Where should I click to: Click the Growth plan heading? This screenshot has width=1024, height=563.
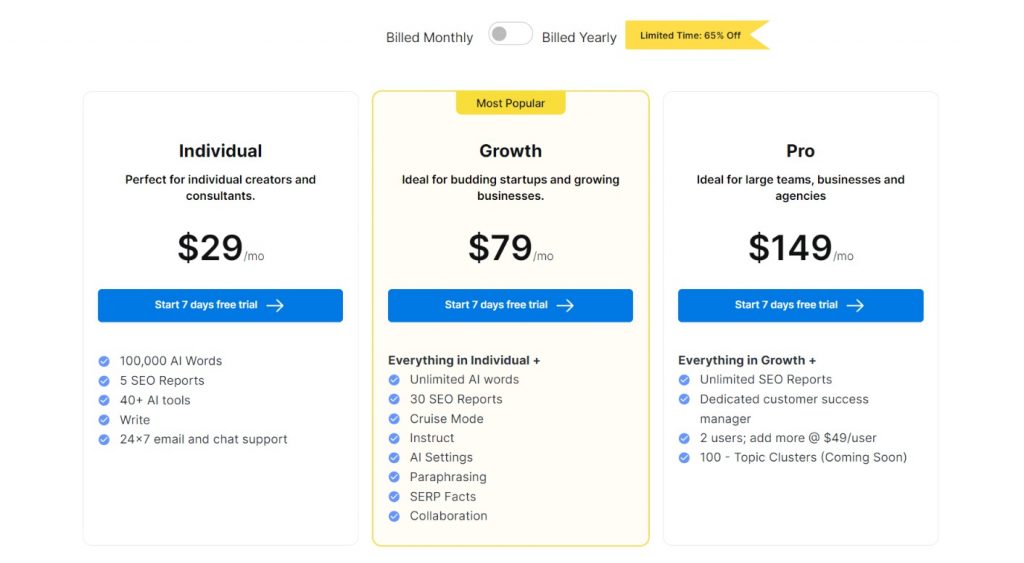pyautogui.click(x=510, y=151)
